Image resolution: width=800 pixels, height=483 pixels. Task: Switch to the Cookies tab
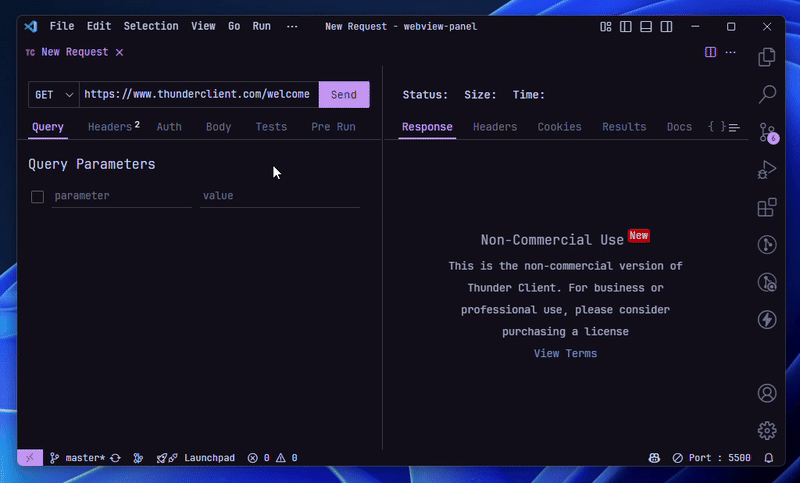559,127
